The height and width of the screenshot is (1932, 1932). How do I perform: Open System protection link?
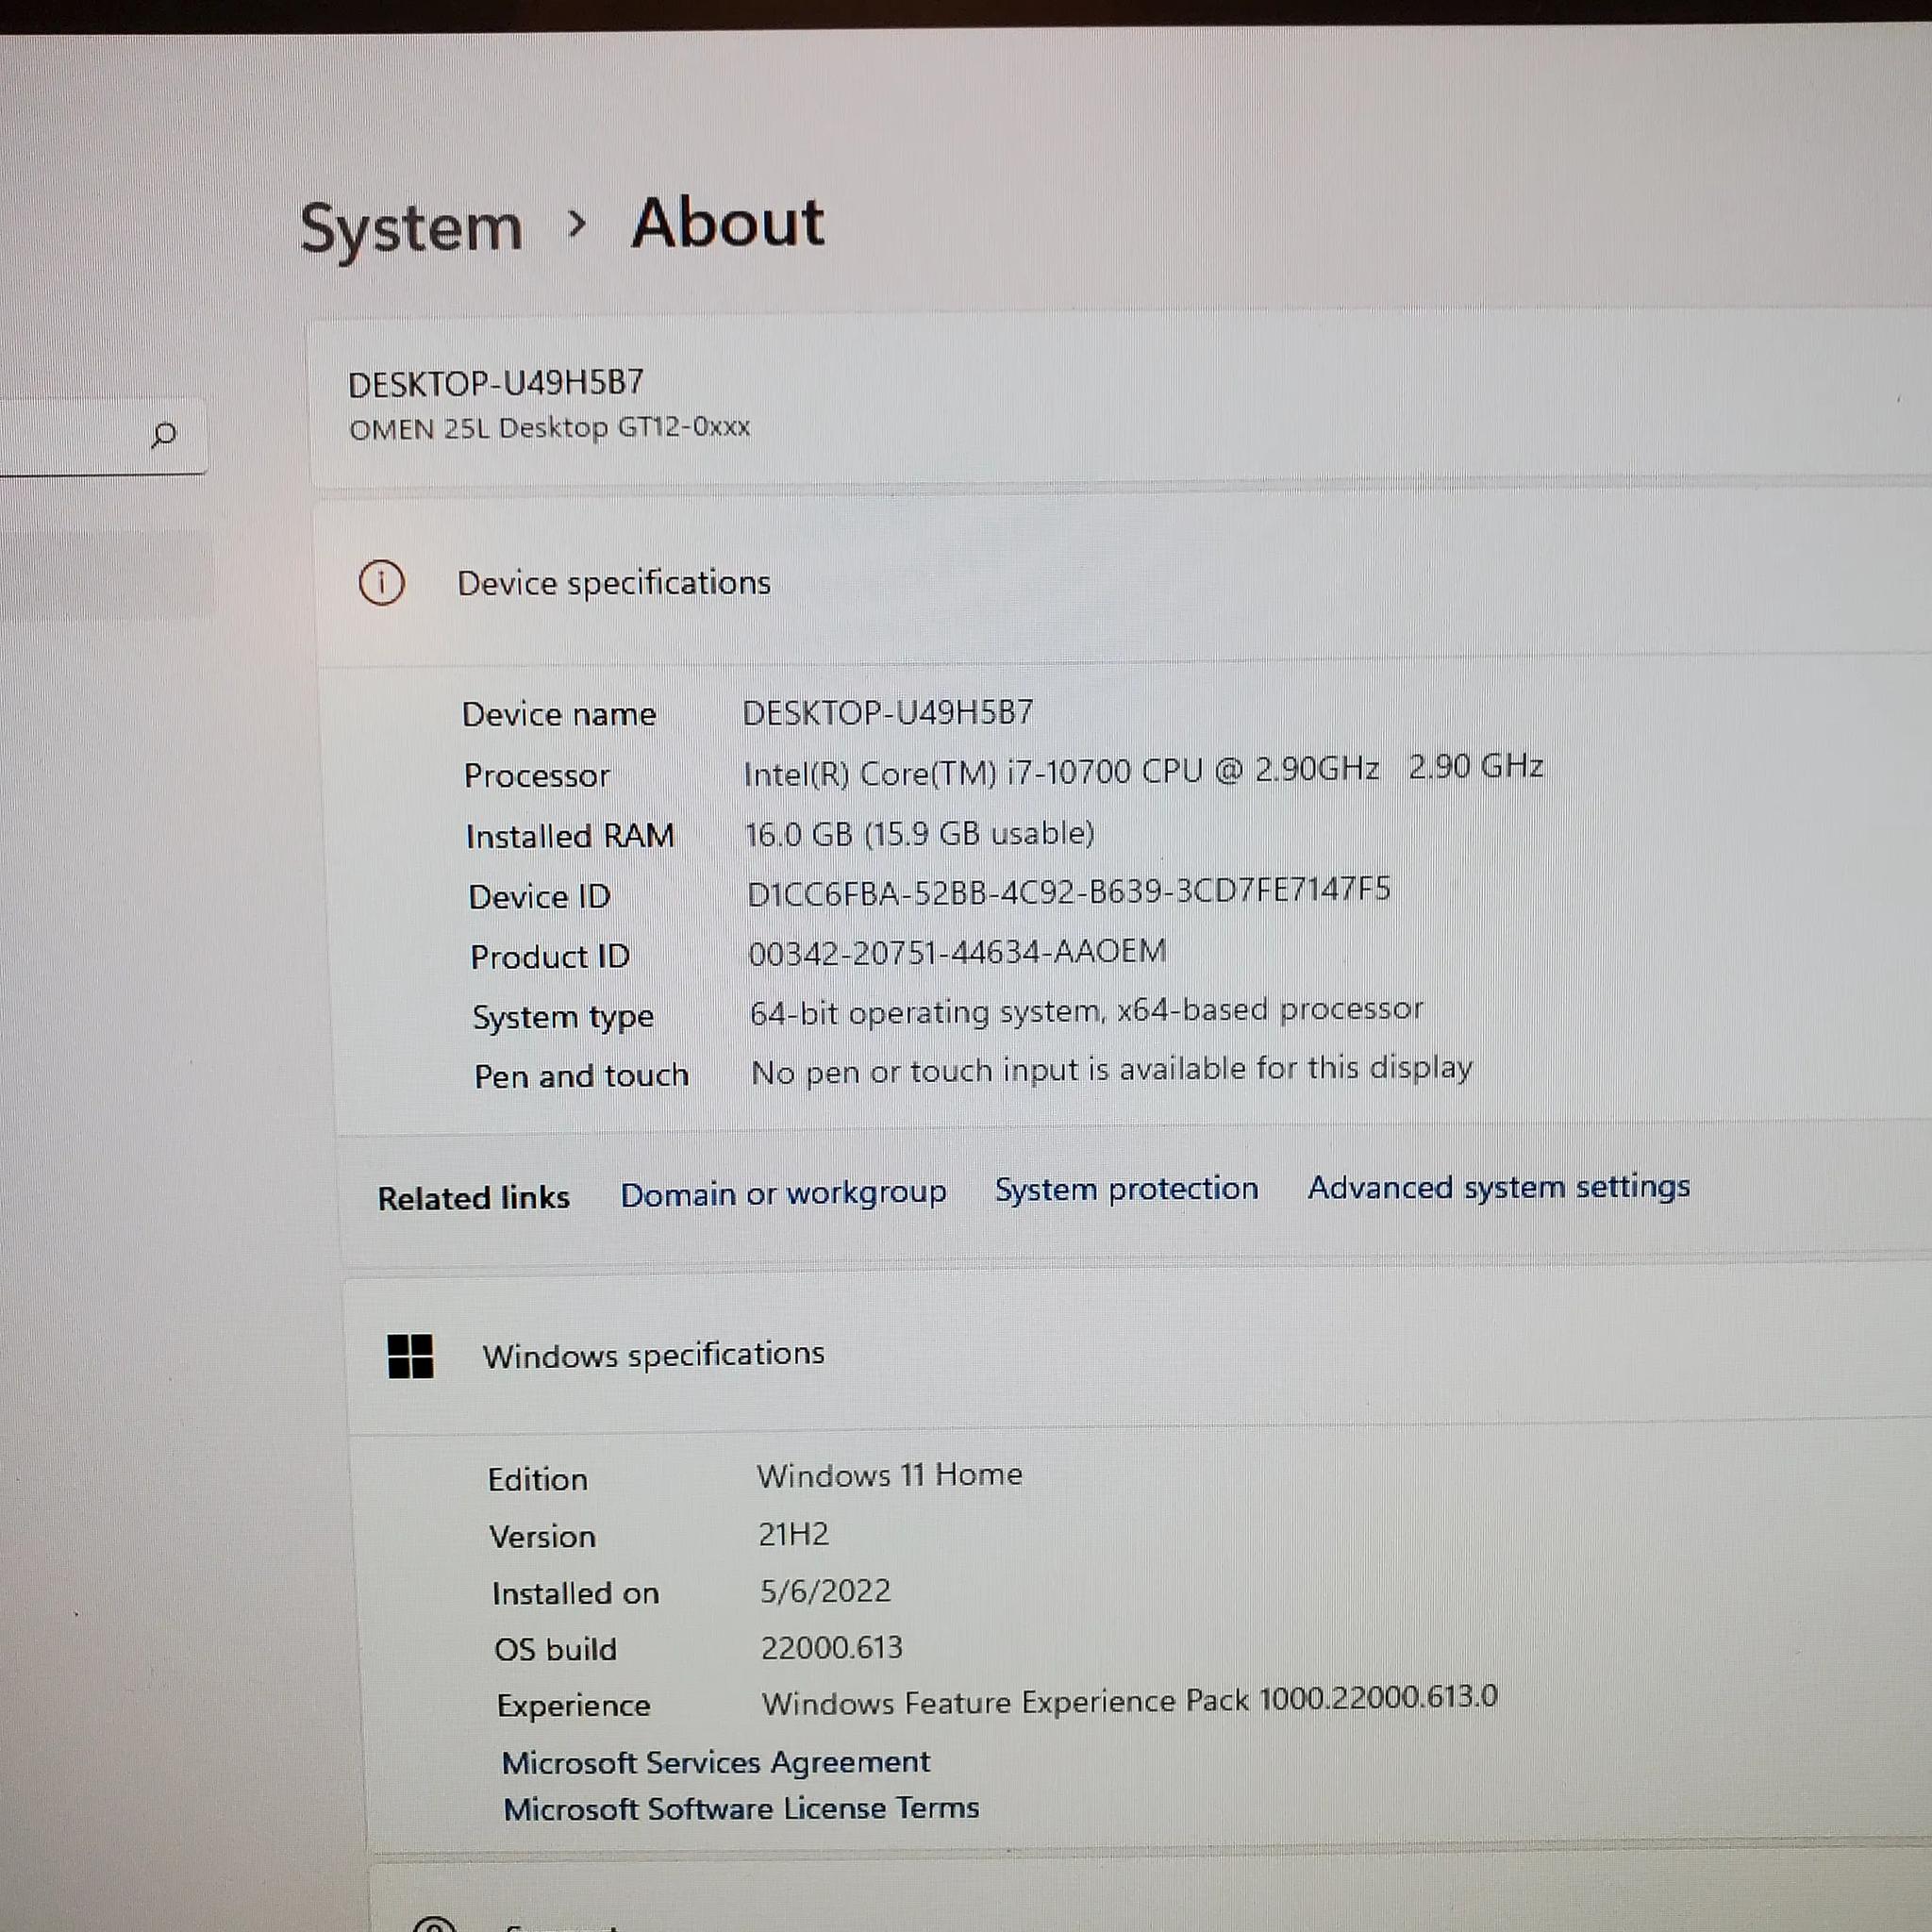point(1126,1189)
